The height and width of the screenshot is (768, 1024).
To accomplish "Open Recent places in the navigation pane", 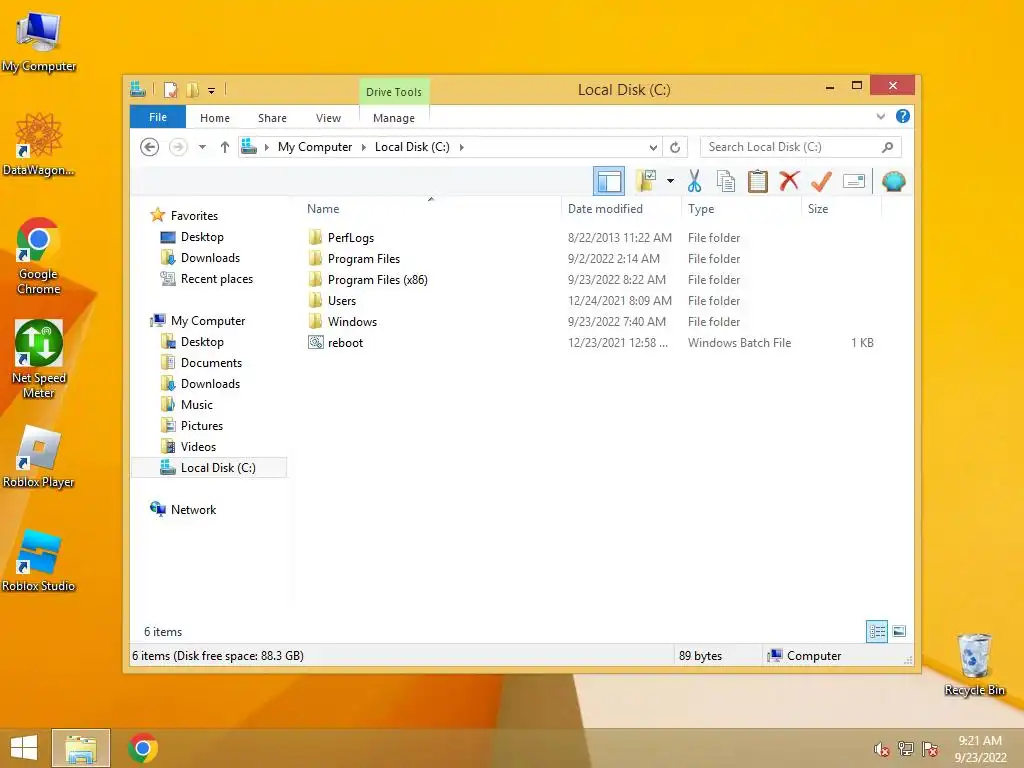I will (x=217, y=279).
